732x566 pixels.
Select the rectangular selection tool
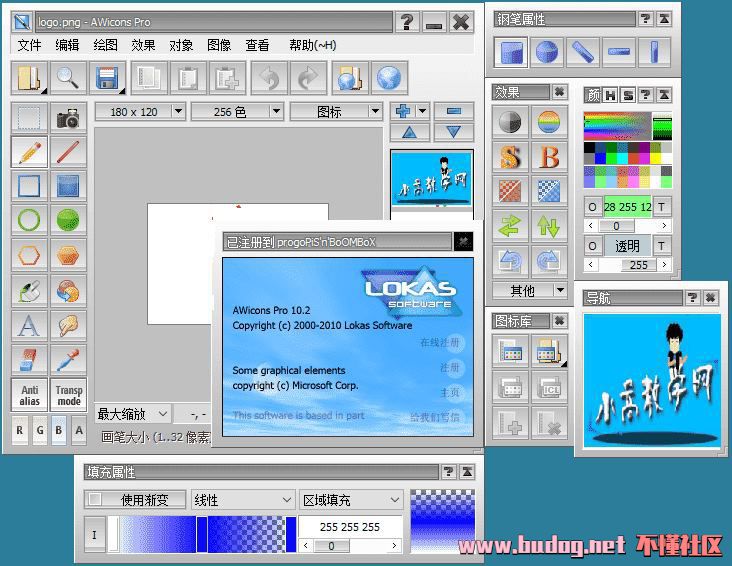click(x=29, y=119)
